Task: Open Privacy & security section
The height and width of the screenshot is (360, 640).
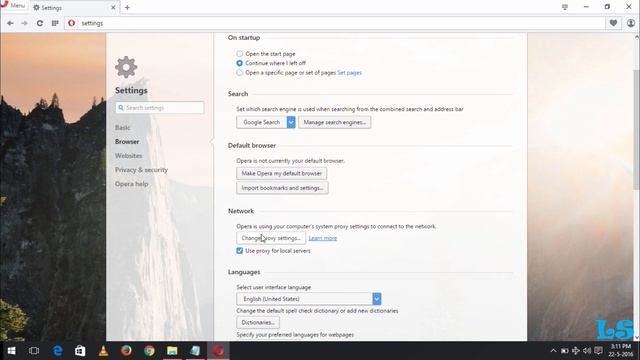Action: tap(141, 170)
